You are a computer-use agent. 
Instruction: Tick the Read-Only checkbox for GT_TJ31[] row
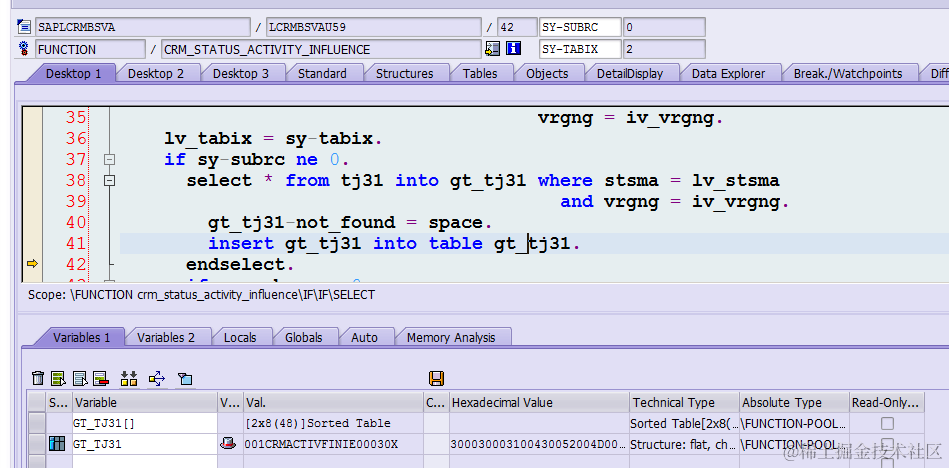pyautogui.click(x=887, y=423)
